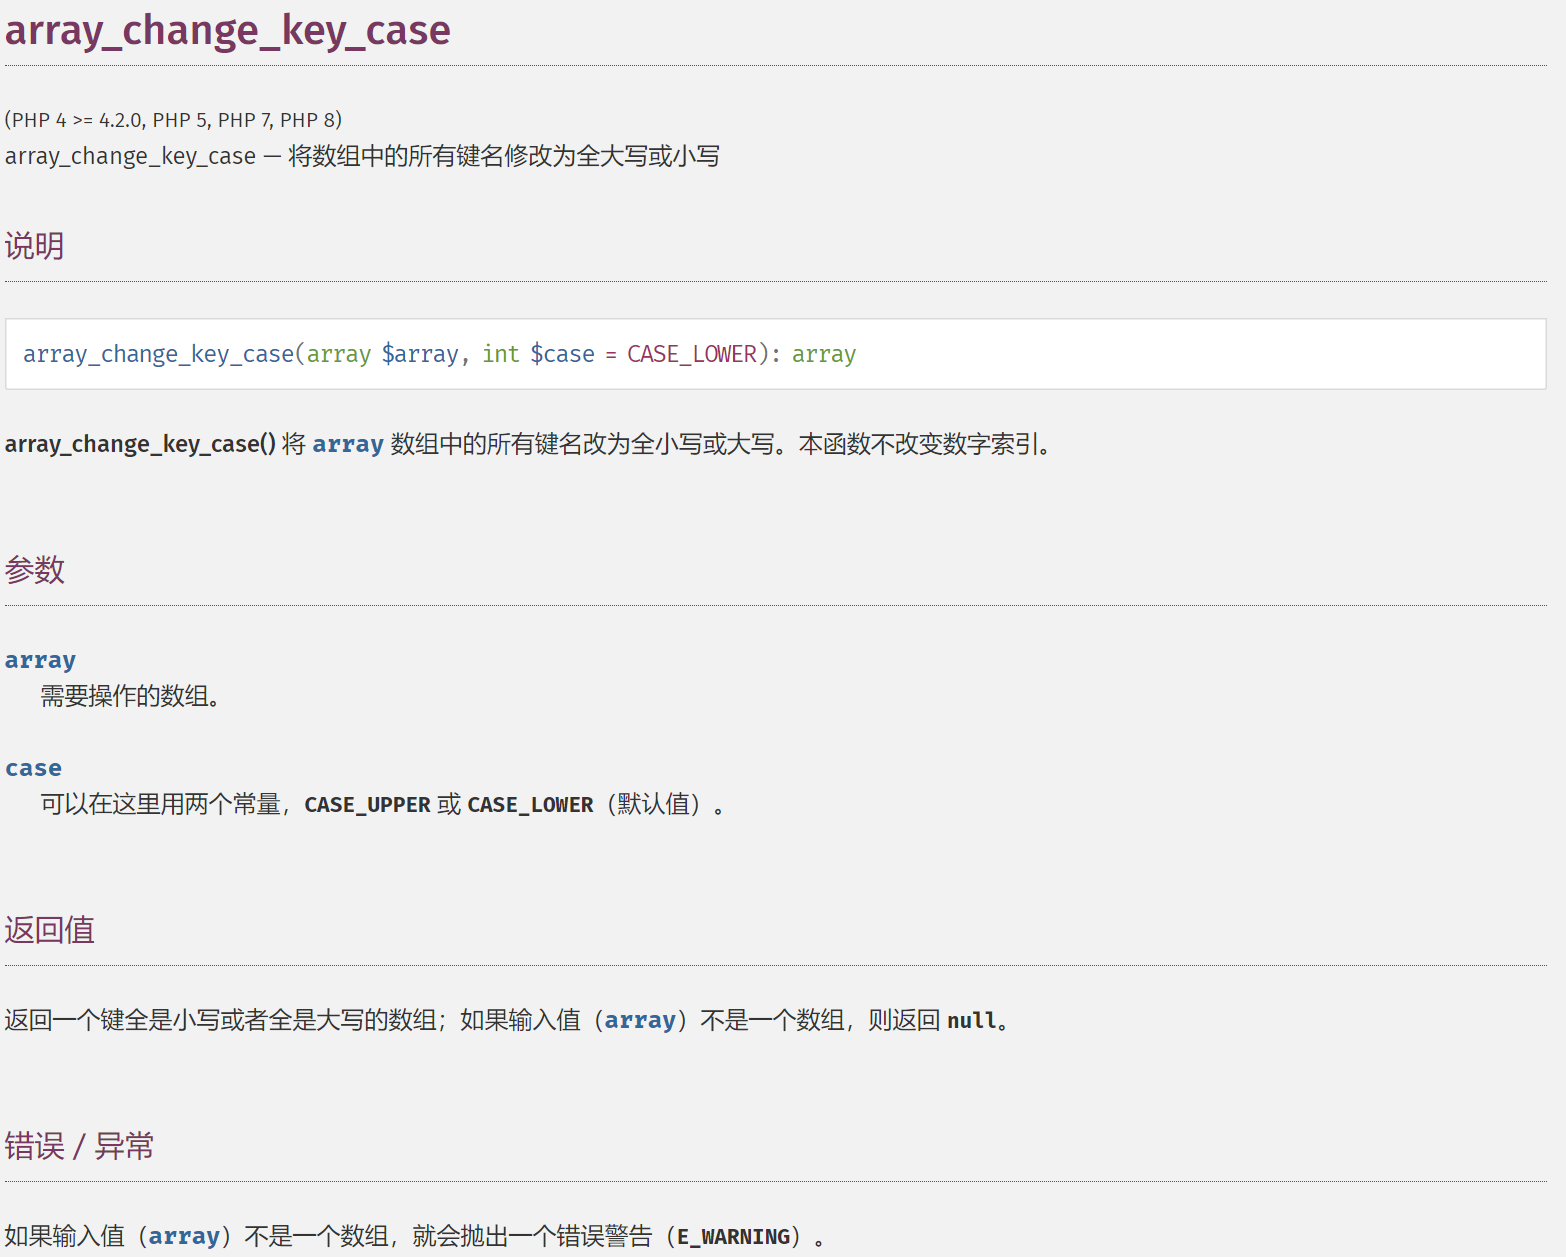
Task: Click the array return type after the colon
Action: coord(824,354)
